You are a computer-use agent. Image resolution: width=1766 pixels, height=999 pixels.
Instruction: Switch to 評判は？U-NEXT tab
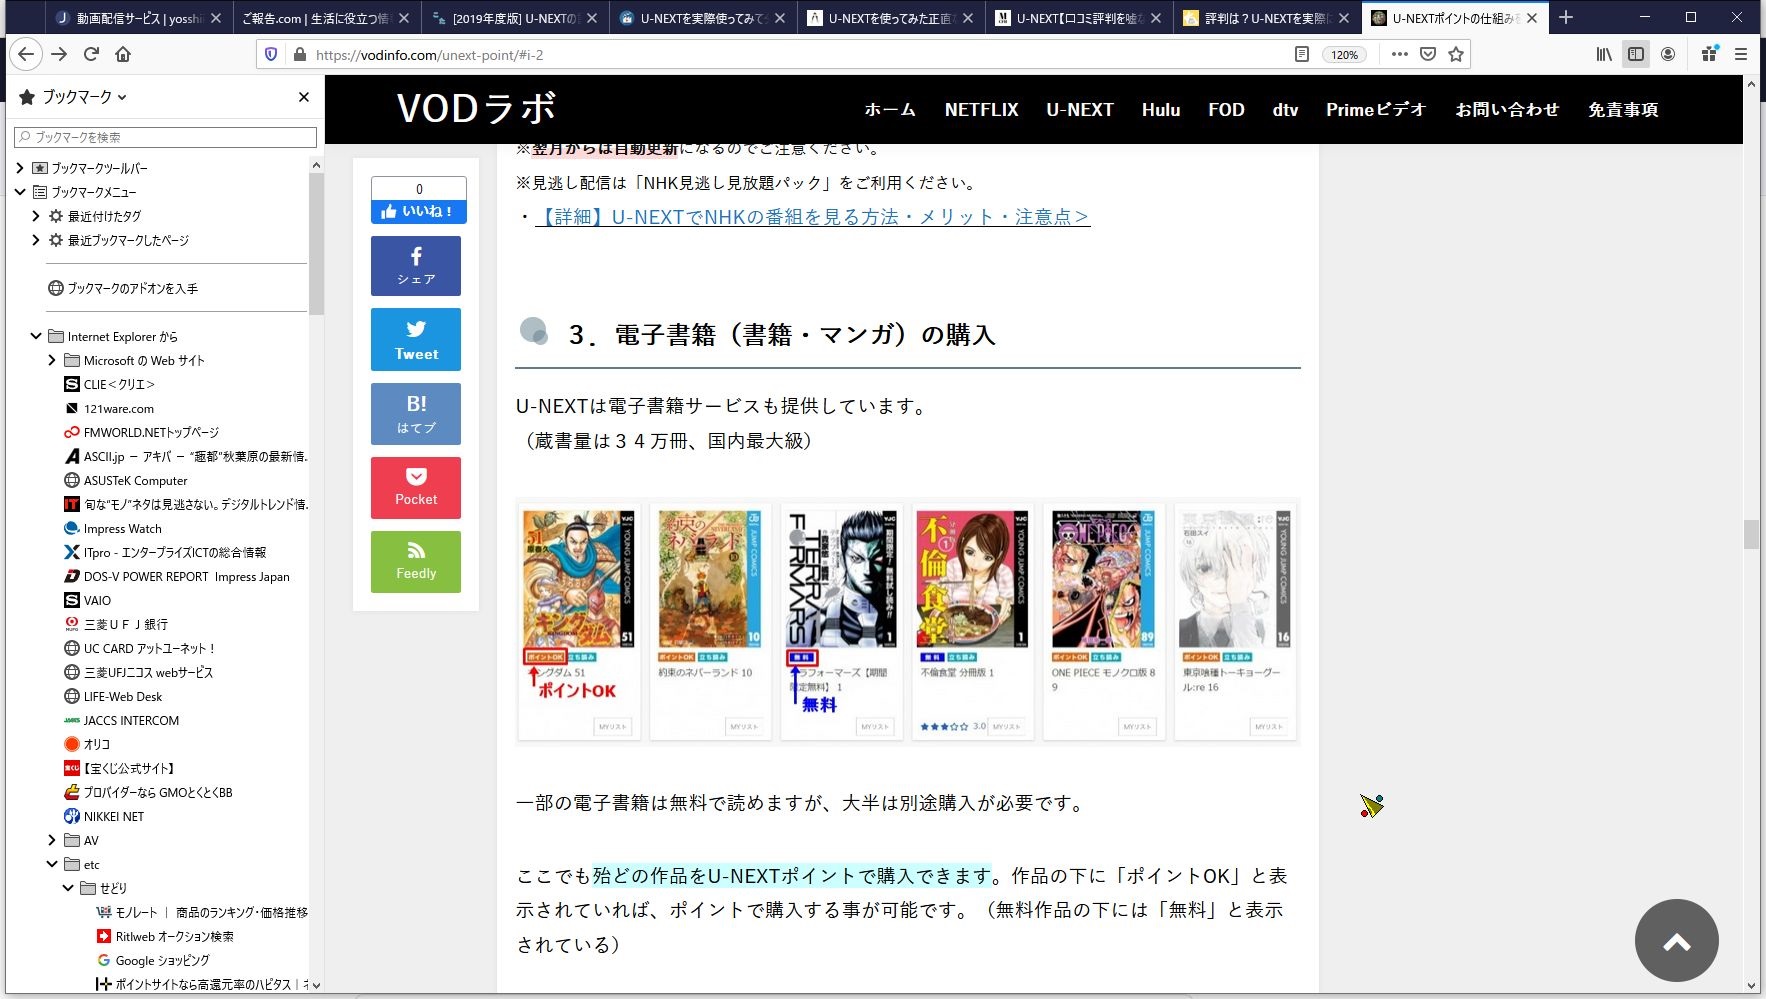click(x=1267, y=18)
